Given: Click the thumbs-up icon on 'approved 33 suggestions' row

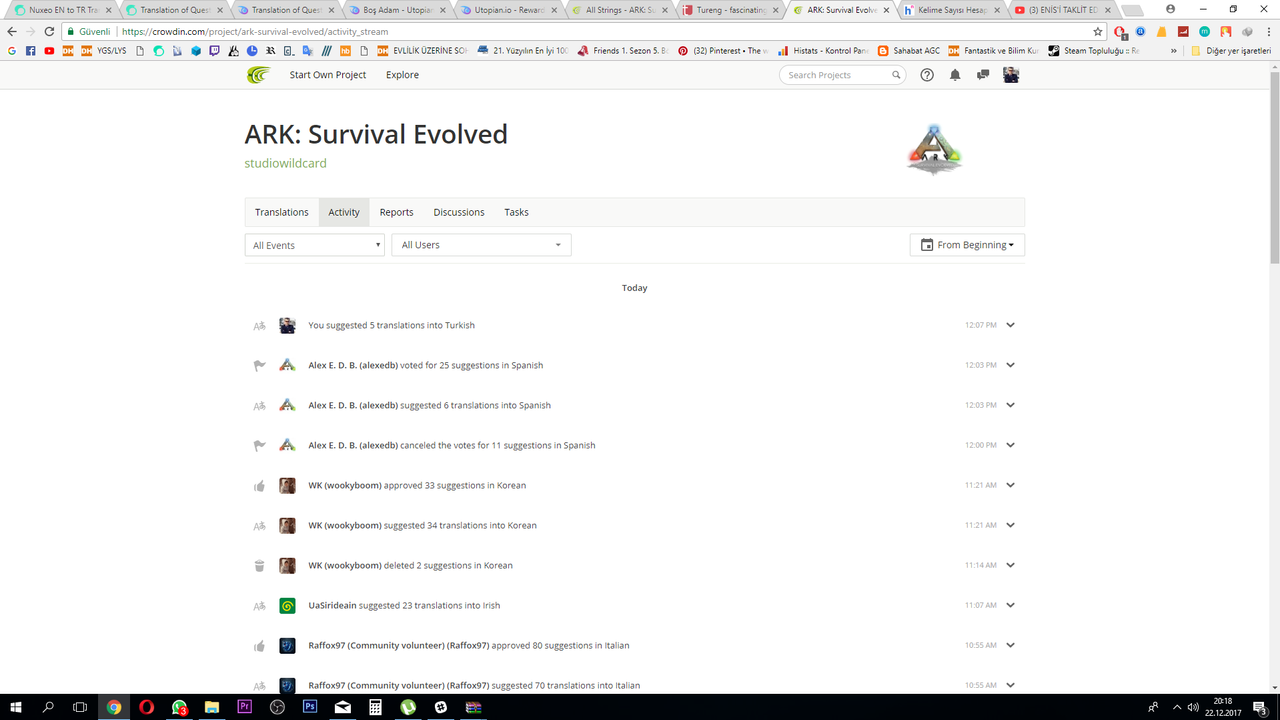Looking at the screenshot, I should pos(259,485).
